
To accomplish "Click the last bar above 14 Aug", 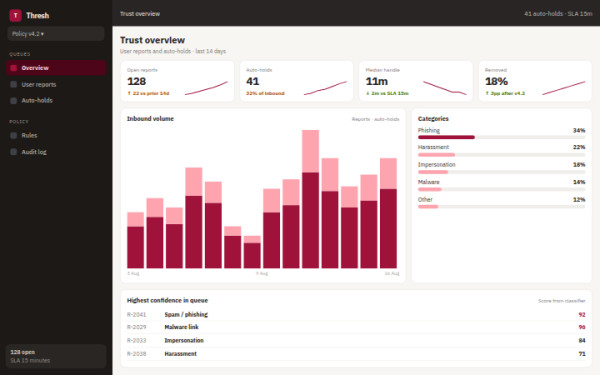I will pos(388,213).
